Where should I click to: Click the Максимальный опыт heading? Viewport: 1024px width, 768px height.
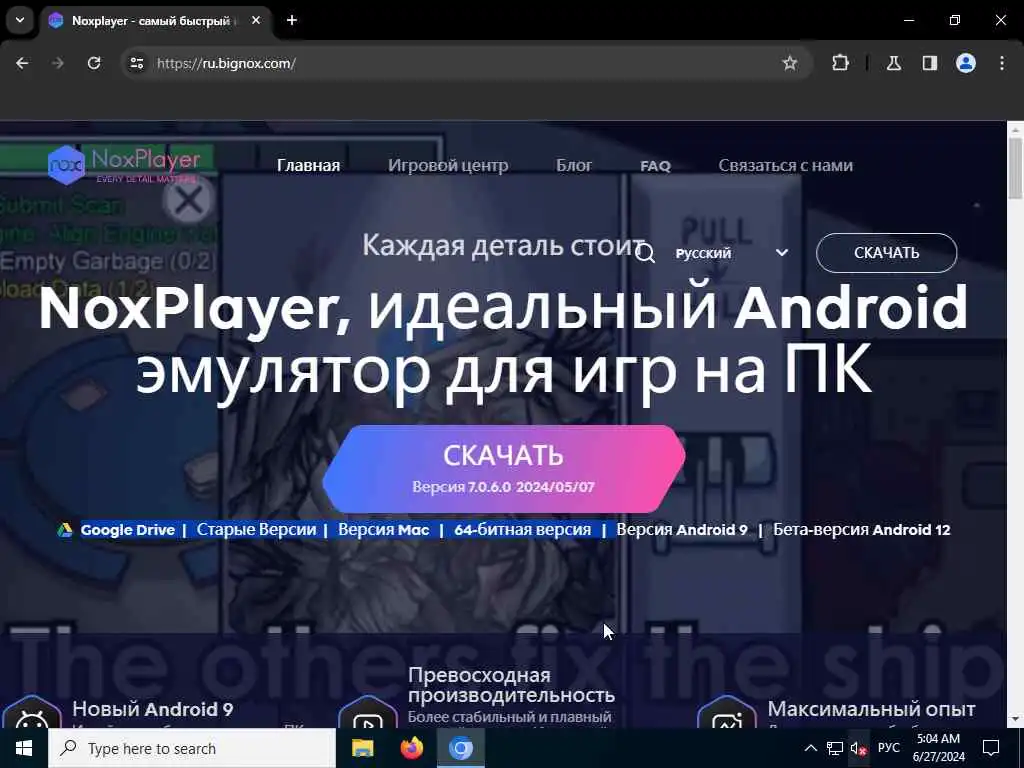click(x=871, y=709)
